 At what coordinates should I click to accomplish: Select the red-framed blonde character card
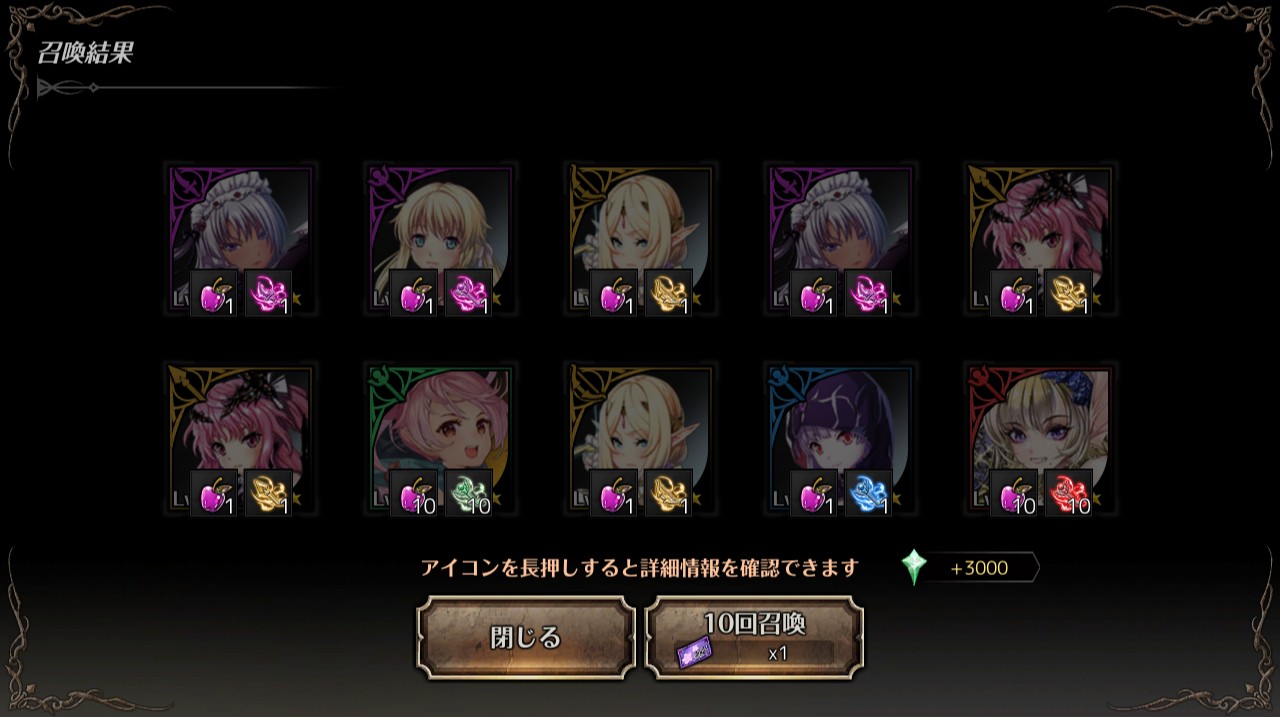point(1041,439)
